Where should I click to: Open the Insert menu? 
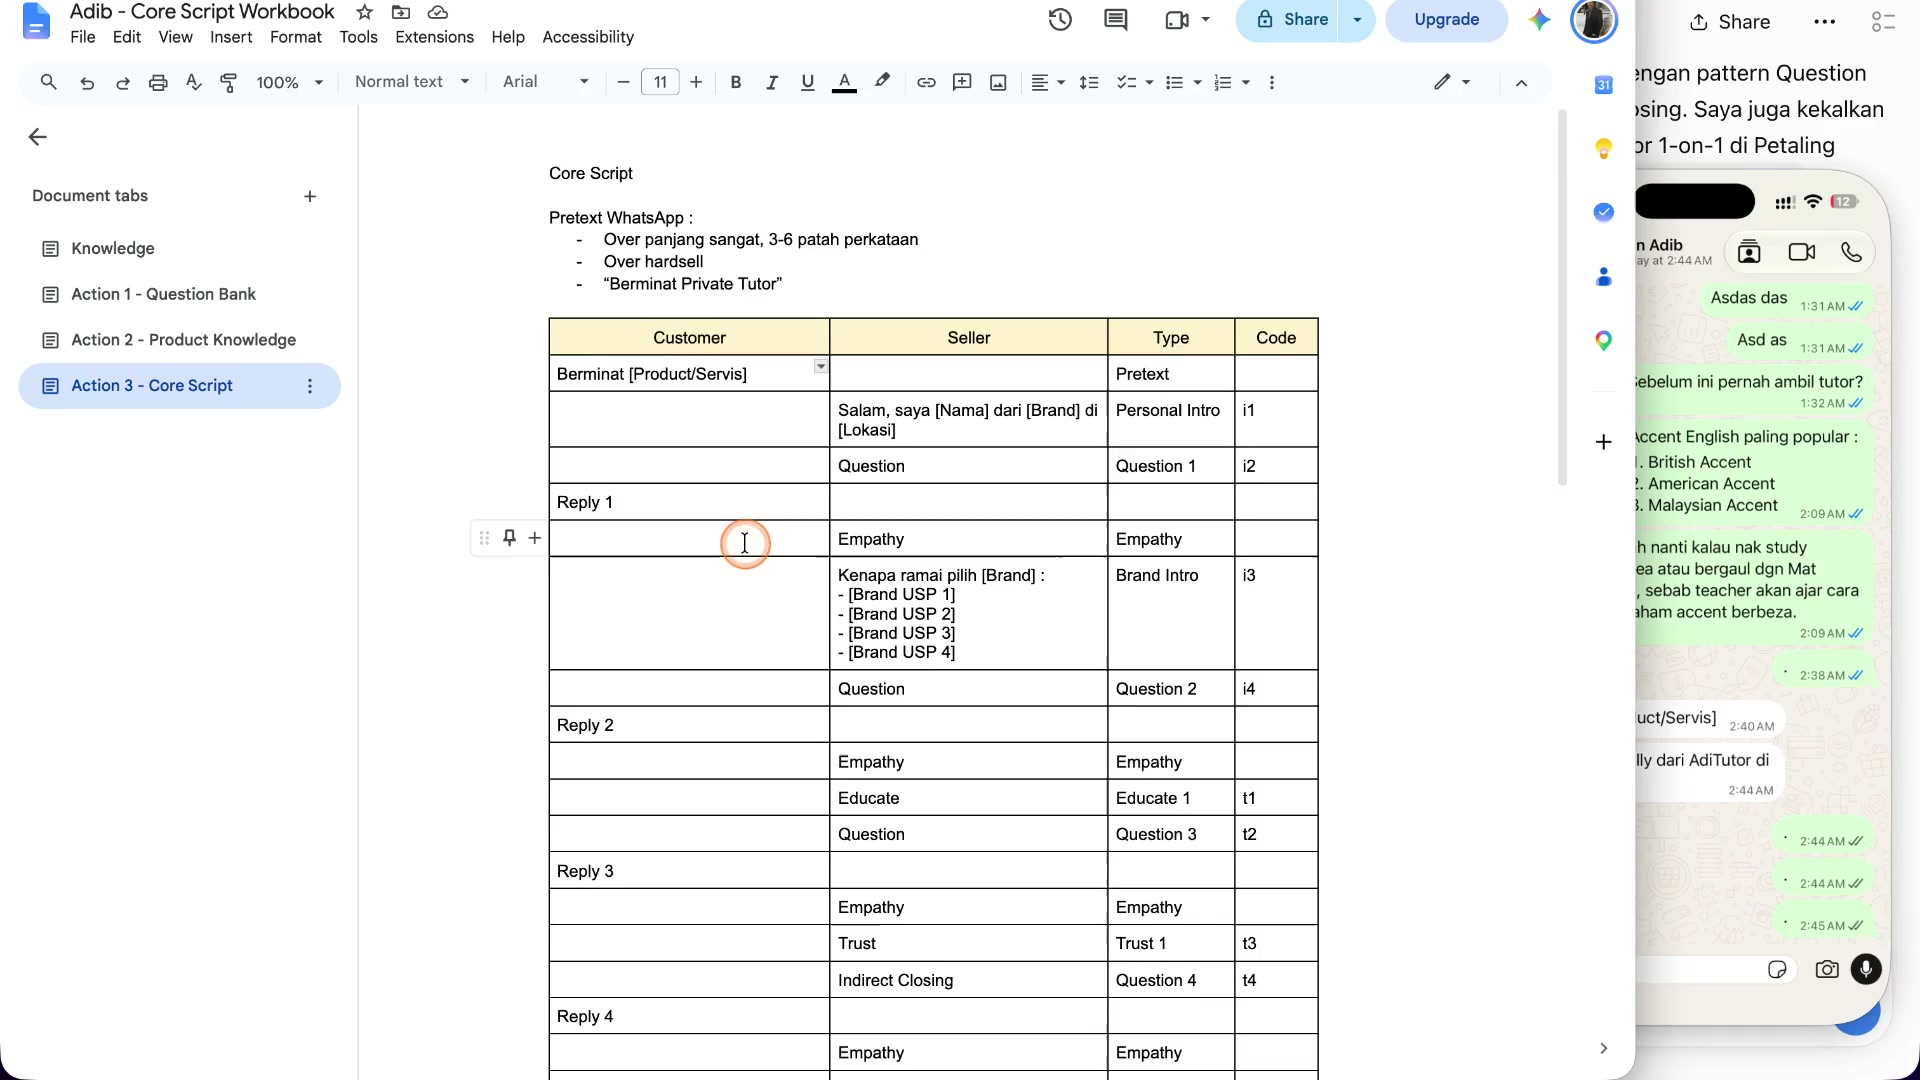point(231,37)
